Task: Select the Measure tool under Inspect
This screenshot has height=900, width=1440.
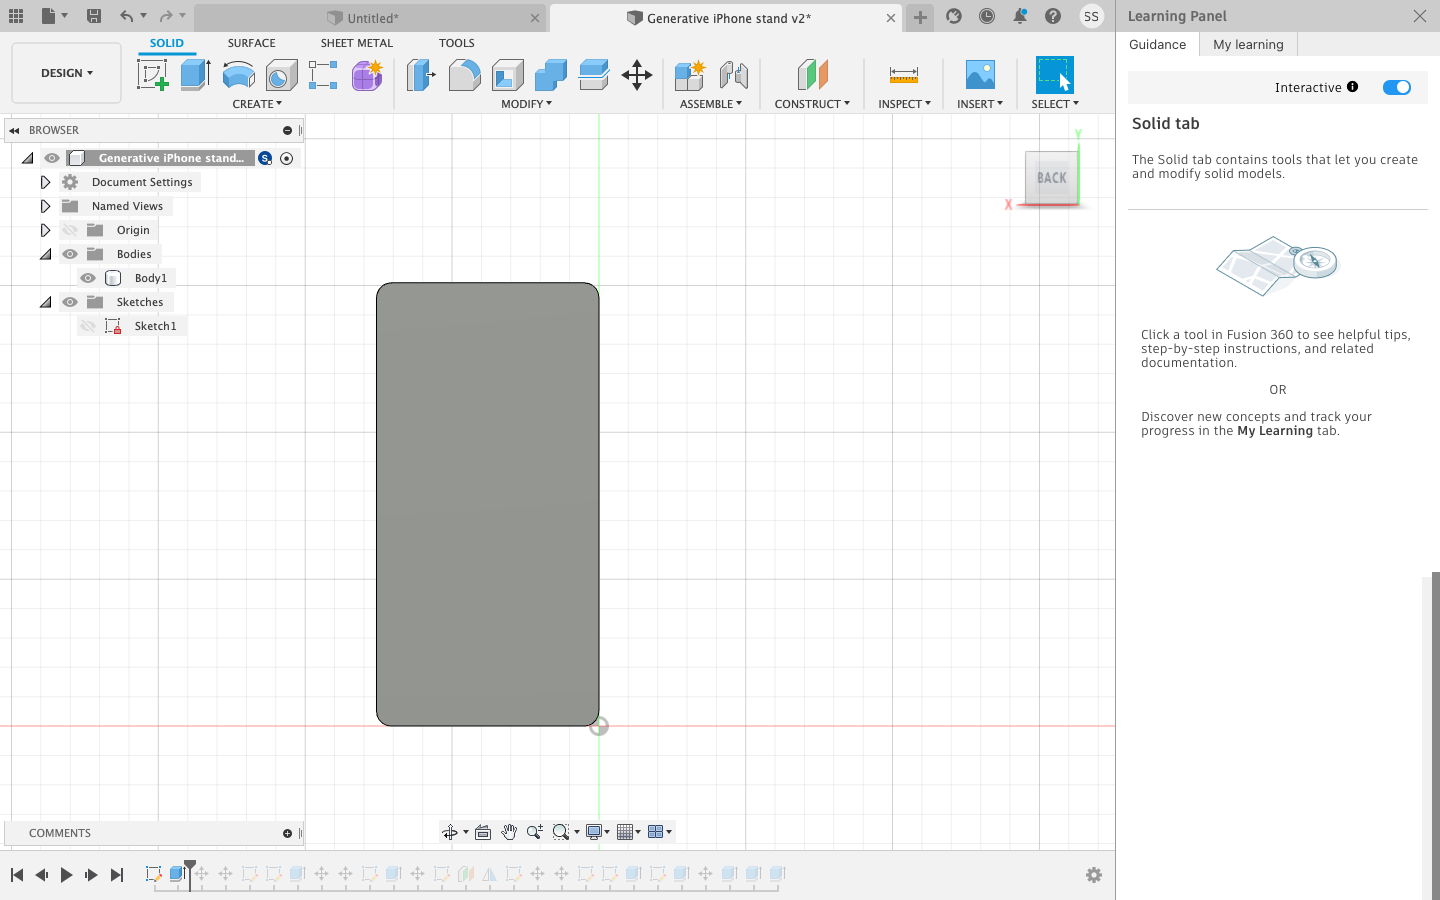Action: click(904, 75)
